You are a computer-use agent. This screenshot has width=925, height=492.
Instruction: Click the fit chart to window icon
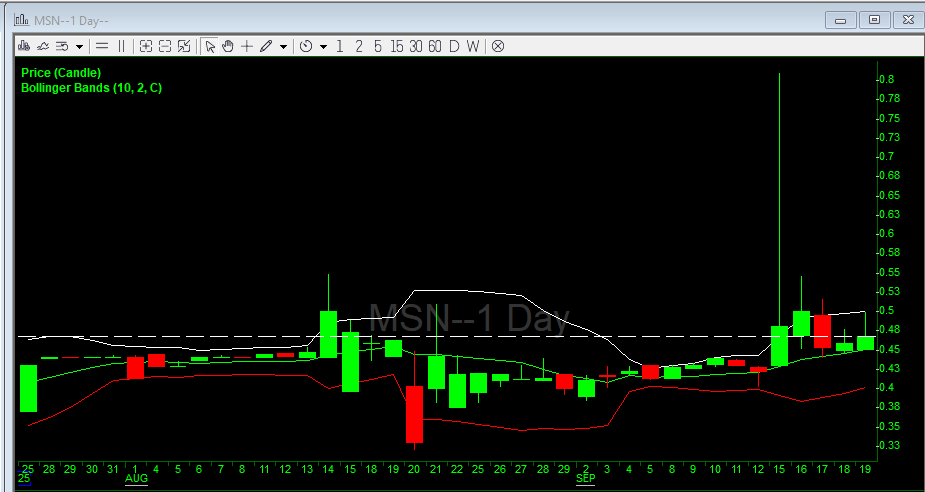(184, 46)
